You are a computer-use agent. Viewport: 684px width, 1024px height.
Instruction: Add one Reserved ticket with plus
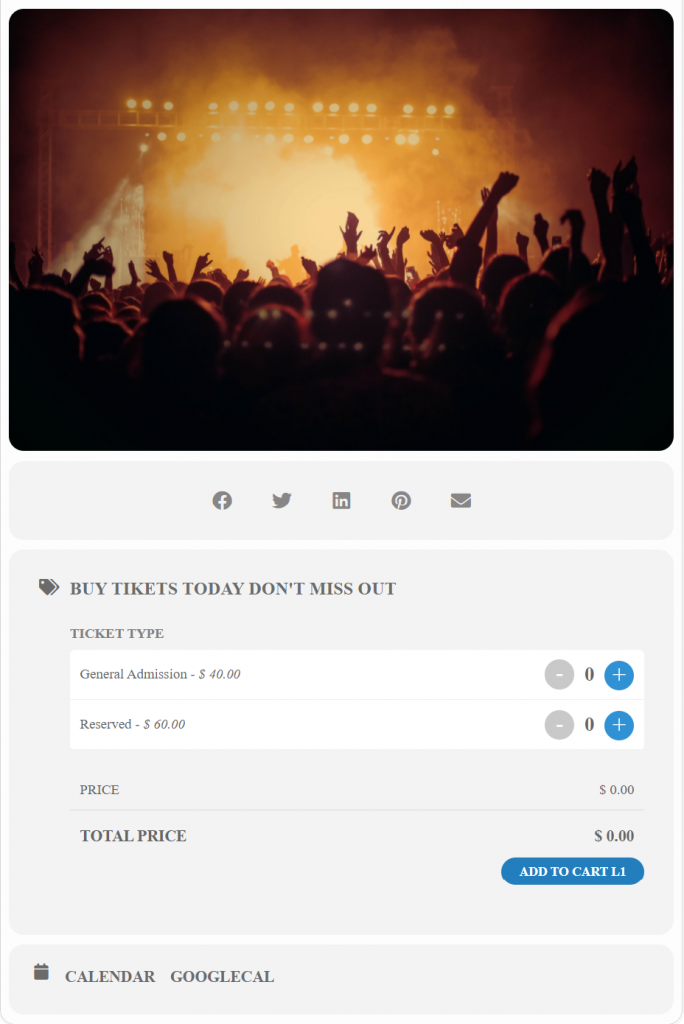pos(619,725)
